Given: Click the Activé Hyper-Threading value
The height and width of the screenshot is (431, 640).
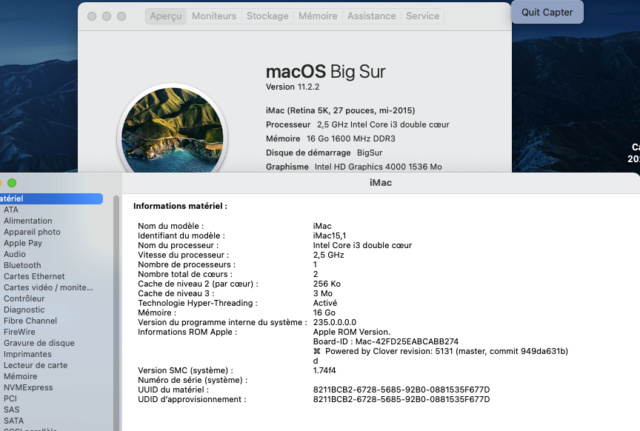Looking at the screenshot, I should click(325, 303).
